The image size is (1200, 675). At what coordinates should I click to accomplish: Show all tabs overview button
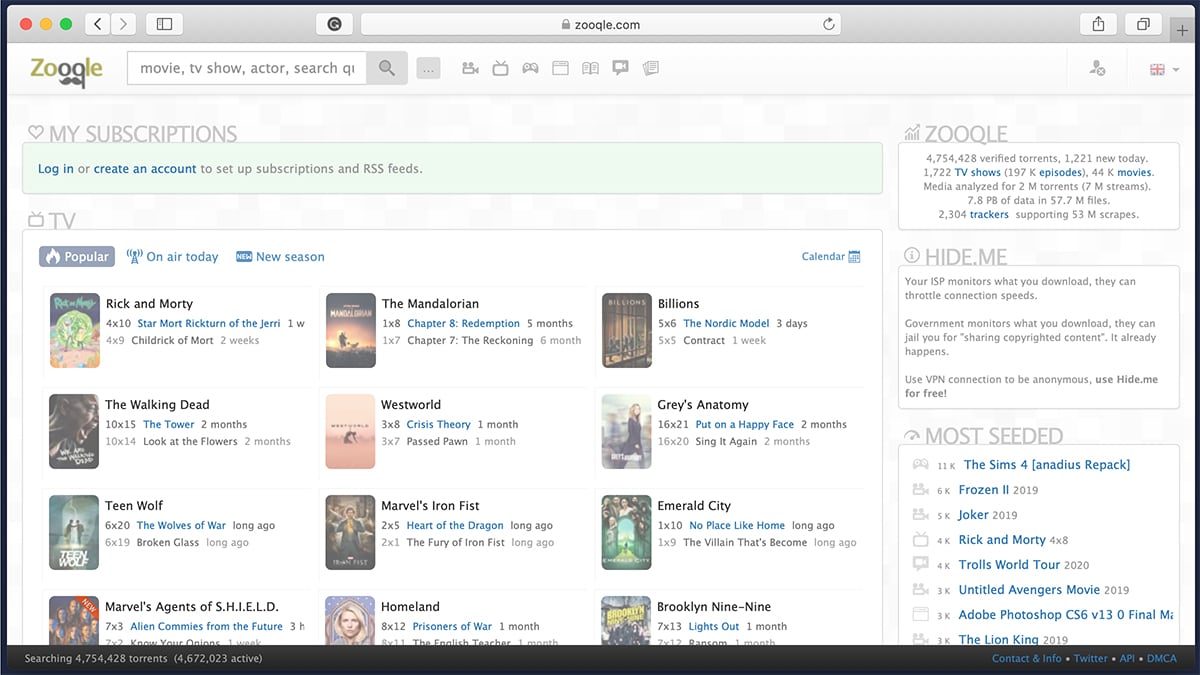tap(1142, 24)
